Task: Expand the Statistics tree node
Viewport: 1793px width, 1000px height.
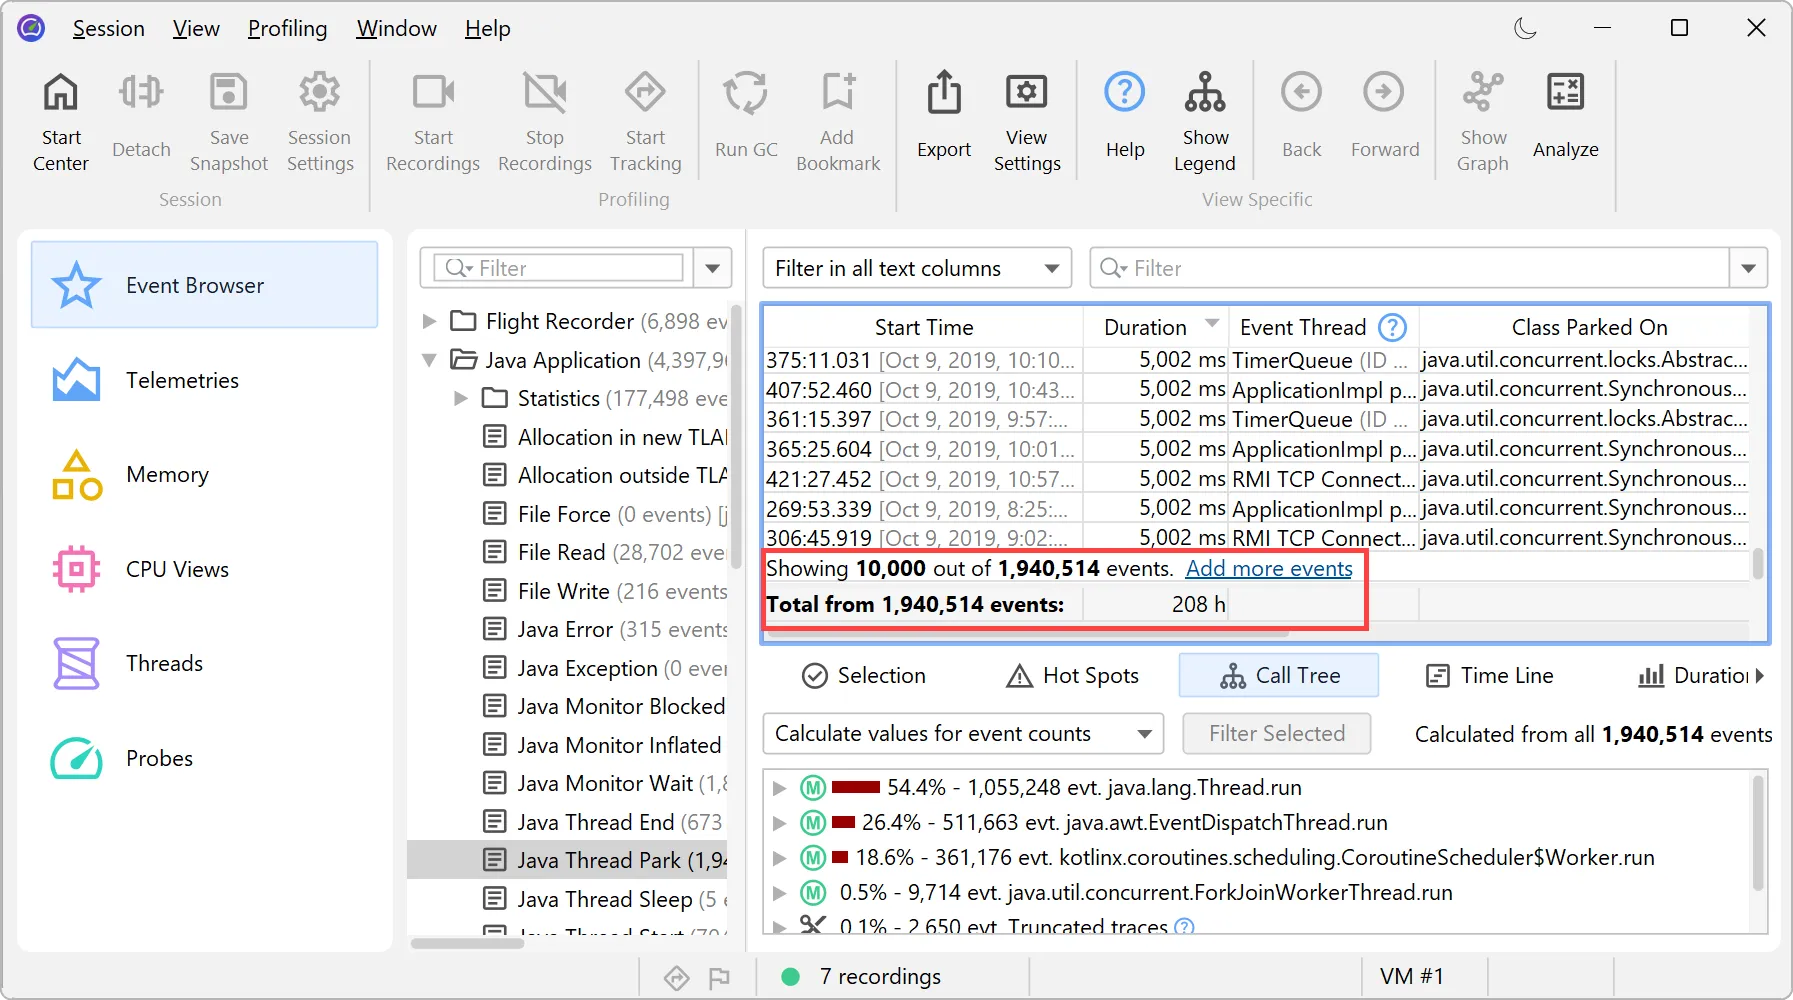Action: click(x=461, y=397)
